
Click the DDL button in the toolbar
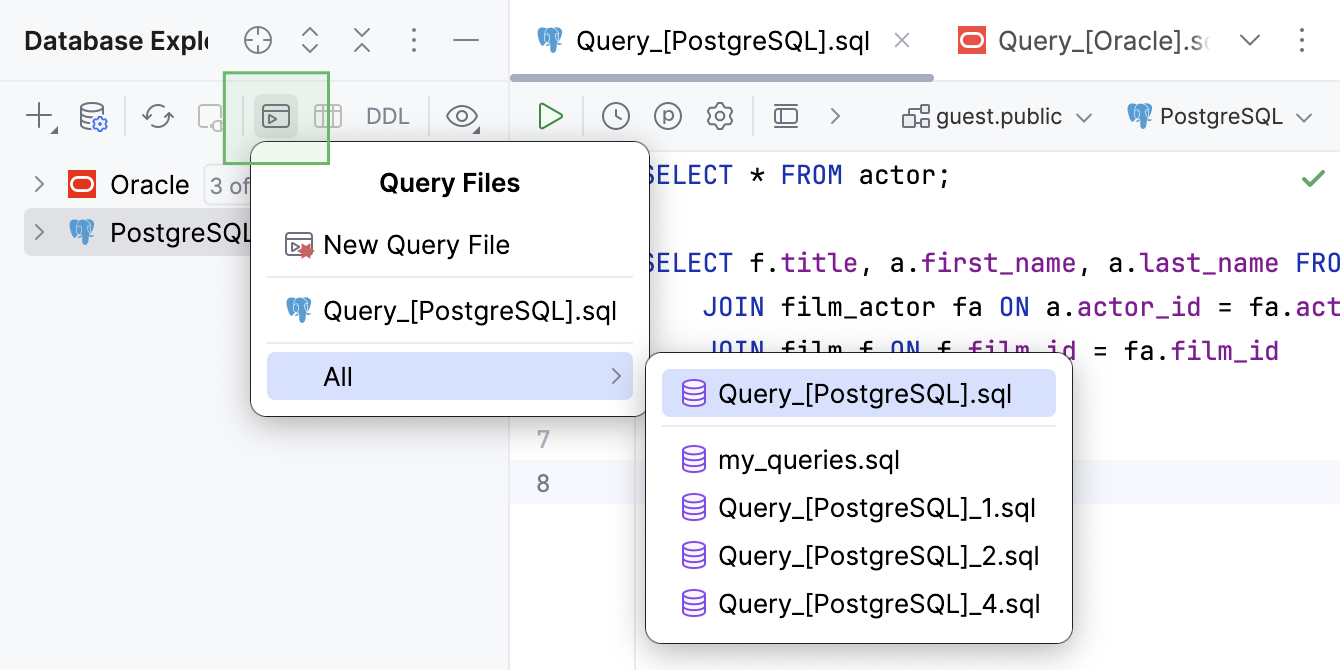coord(387,116)
